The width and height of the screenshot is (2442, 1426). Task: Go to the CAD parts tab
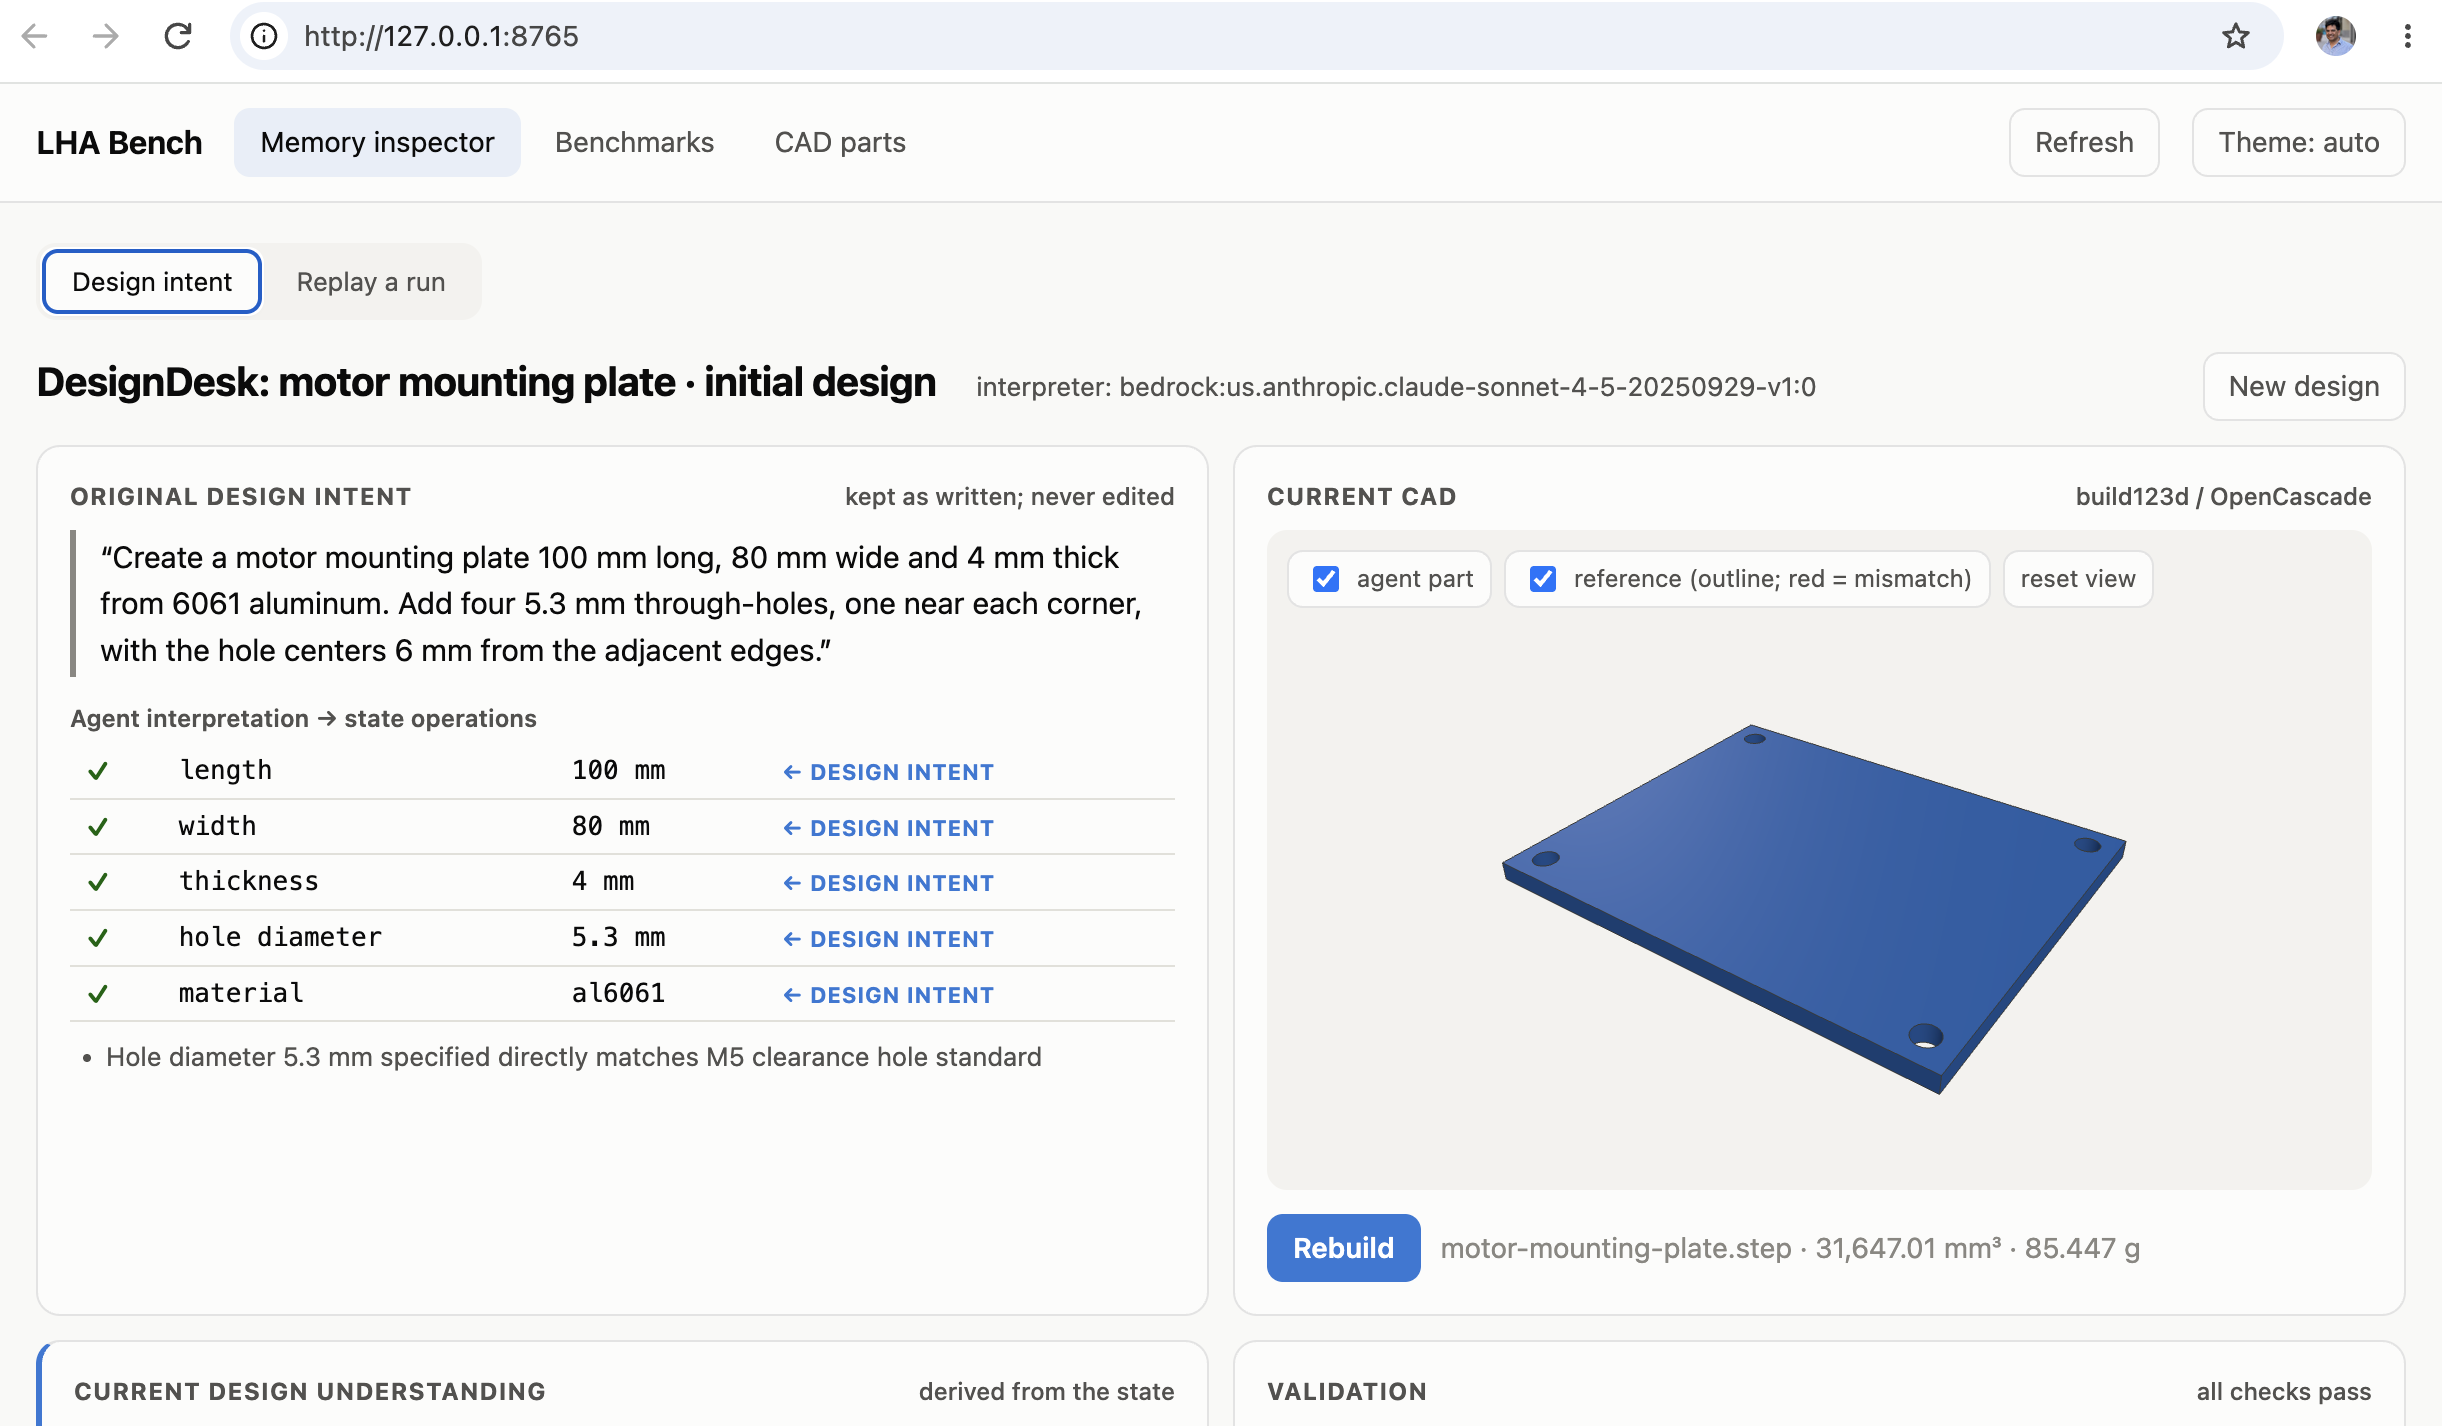840,143
